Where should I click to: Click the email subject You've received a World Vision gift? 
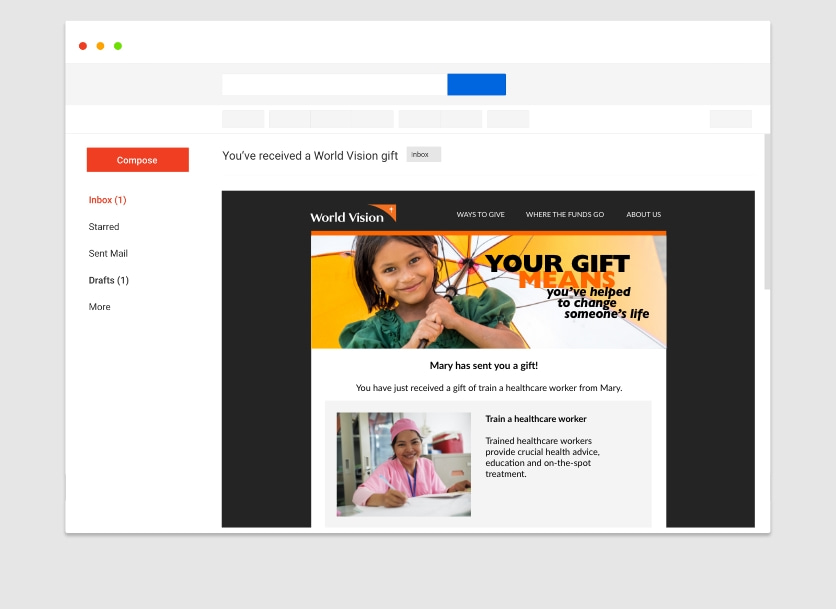tap(310, 156)
